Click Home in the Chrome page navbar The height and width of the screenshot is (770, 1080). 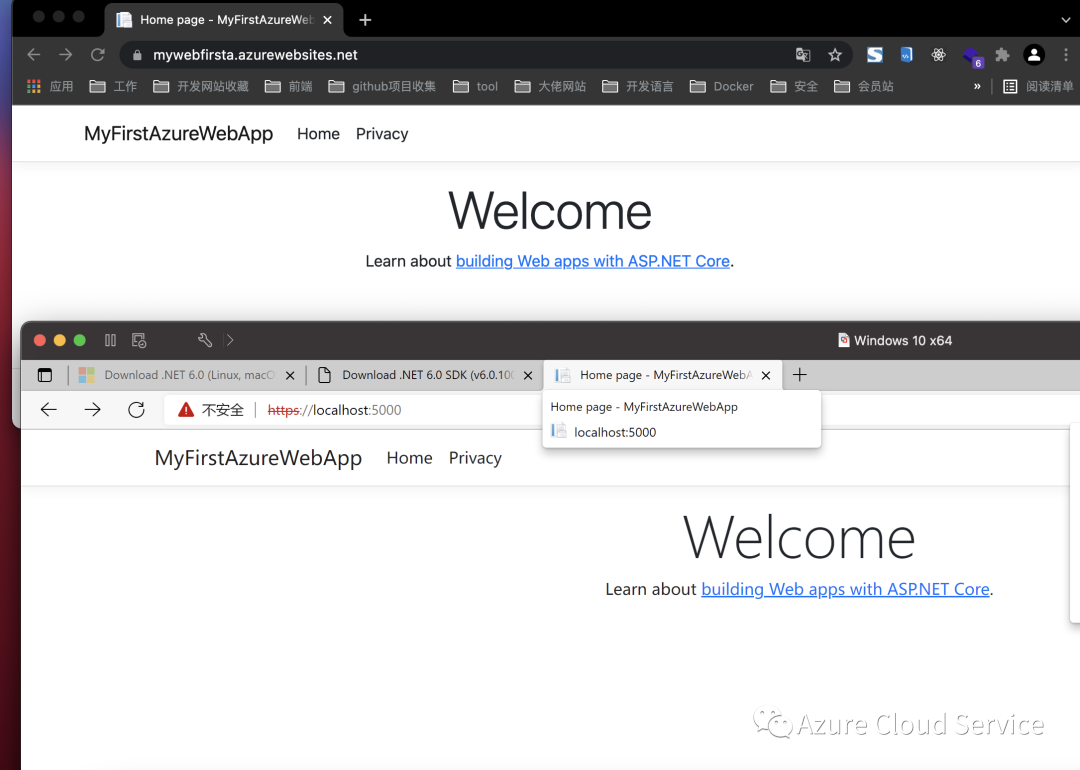click(318, 134)
